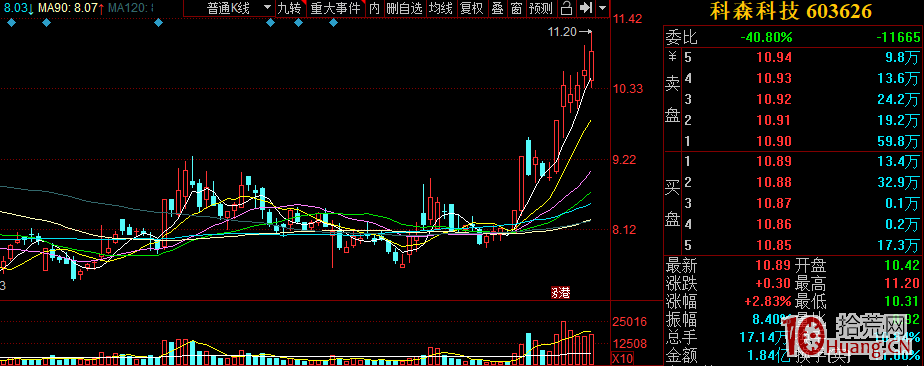Viewport: 924px width, 366px height.
Task: Click the 窗 window layout button
Action: [x=516, y=8]
